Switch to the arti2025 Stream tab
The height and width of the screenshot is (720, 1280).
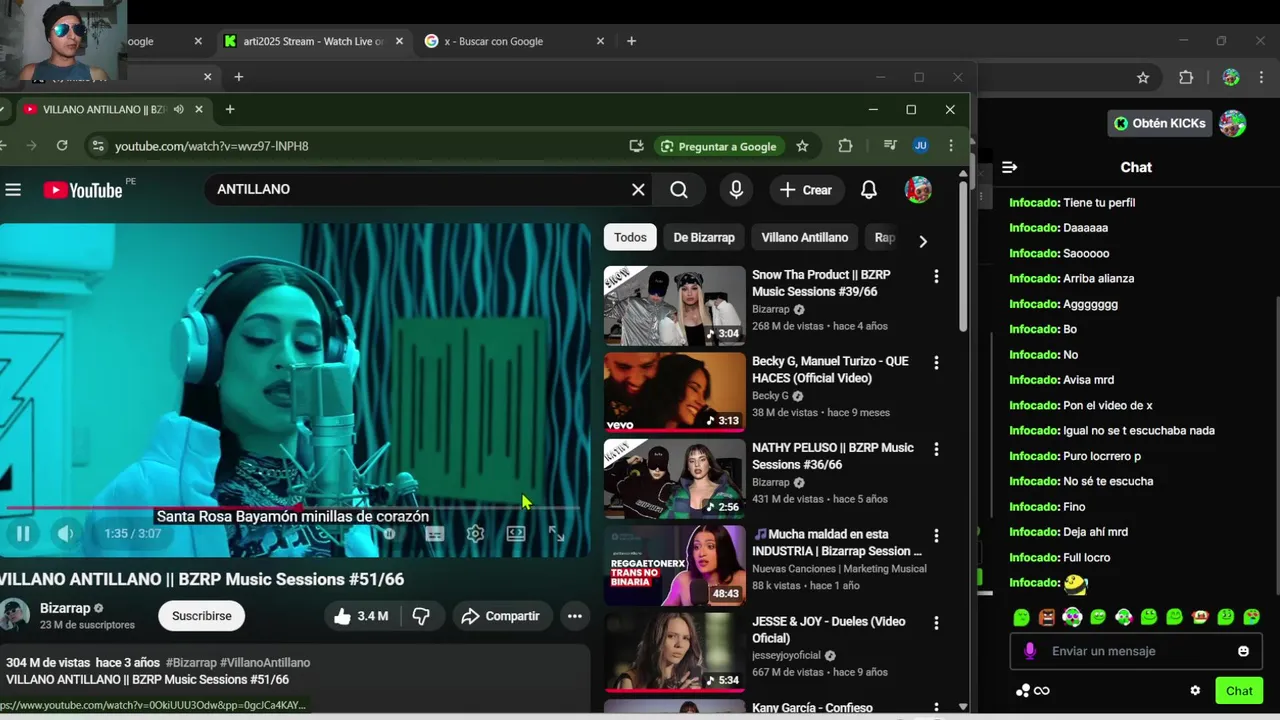pyautogui.click(x=313, y=41)
